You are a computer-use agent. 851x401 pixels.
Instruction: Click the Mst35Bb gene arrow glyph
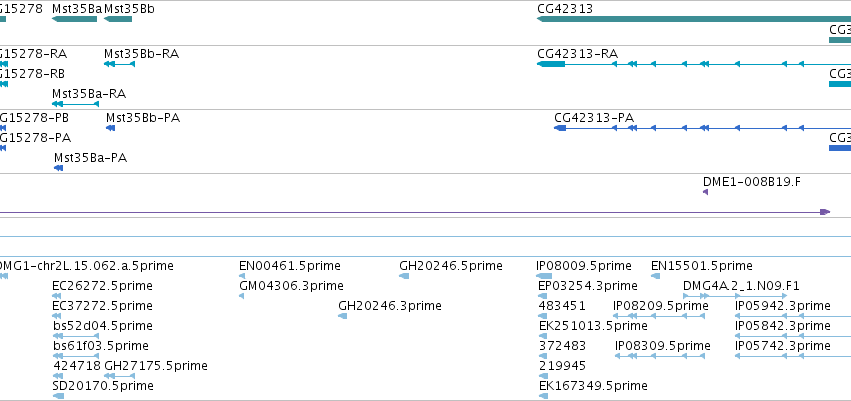click(118, 19)
